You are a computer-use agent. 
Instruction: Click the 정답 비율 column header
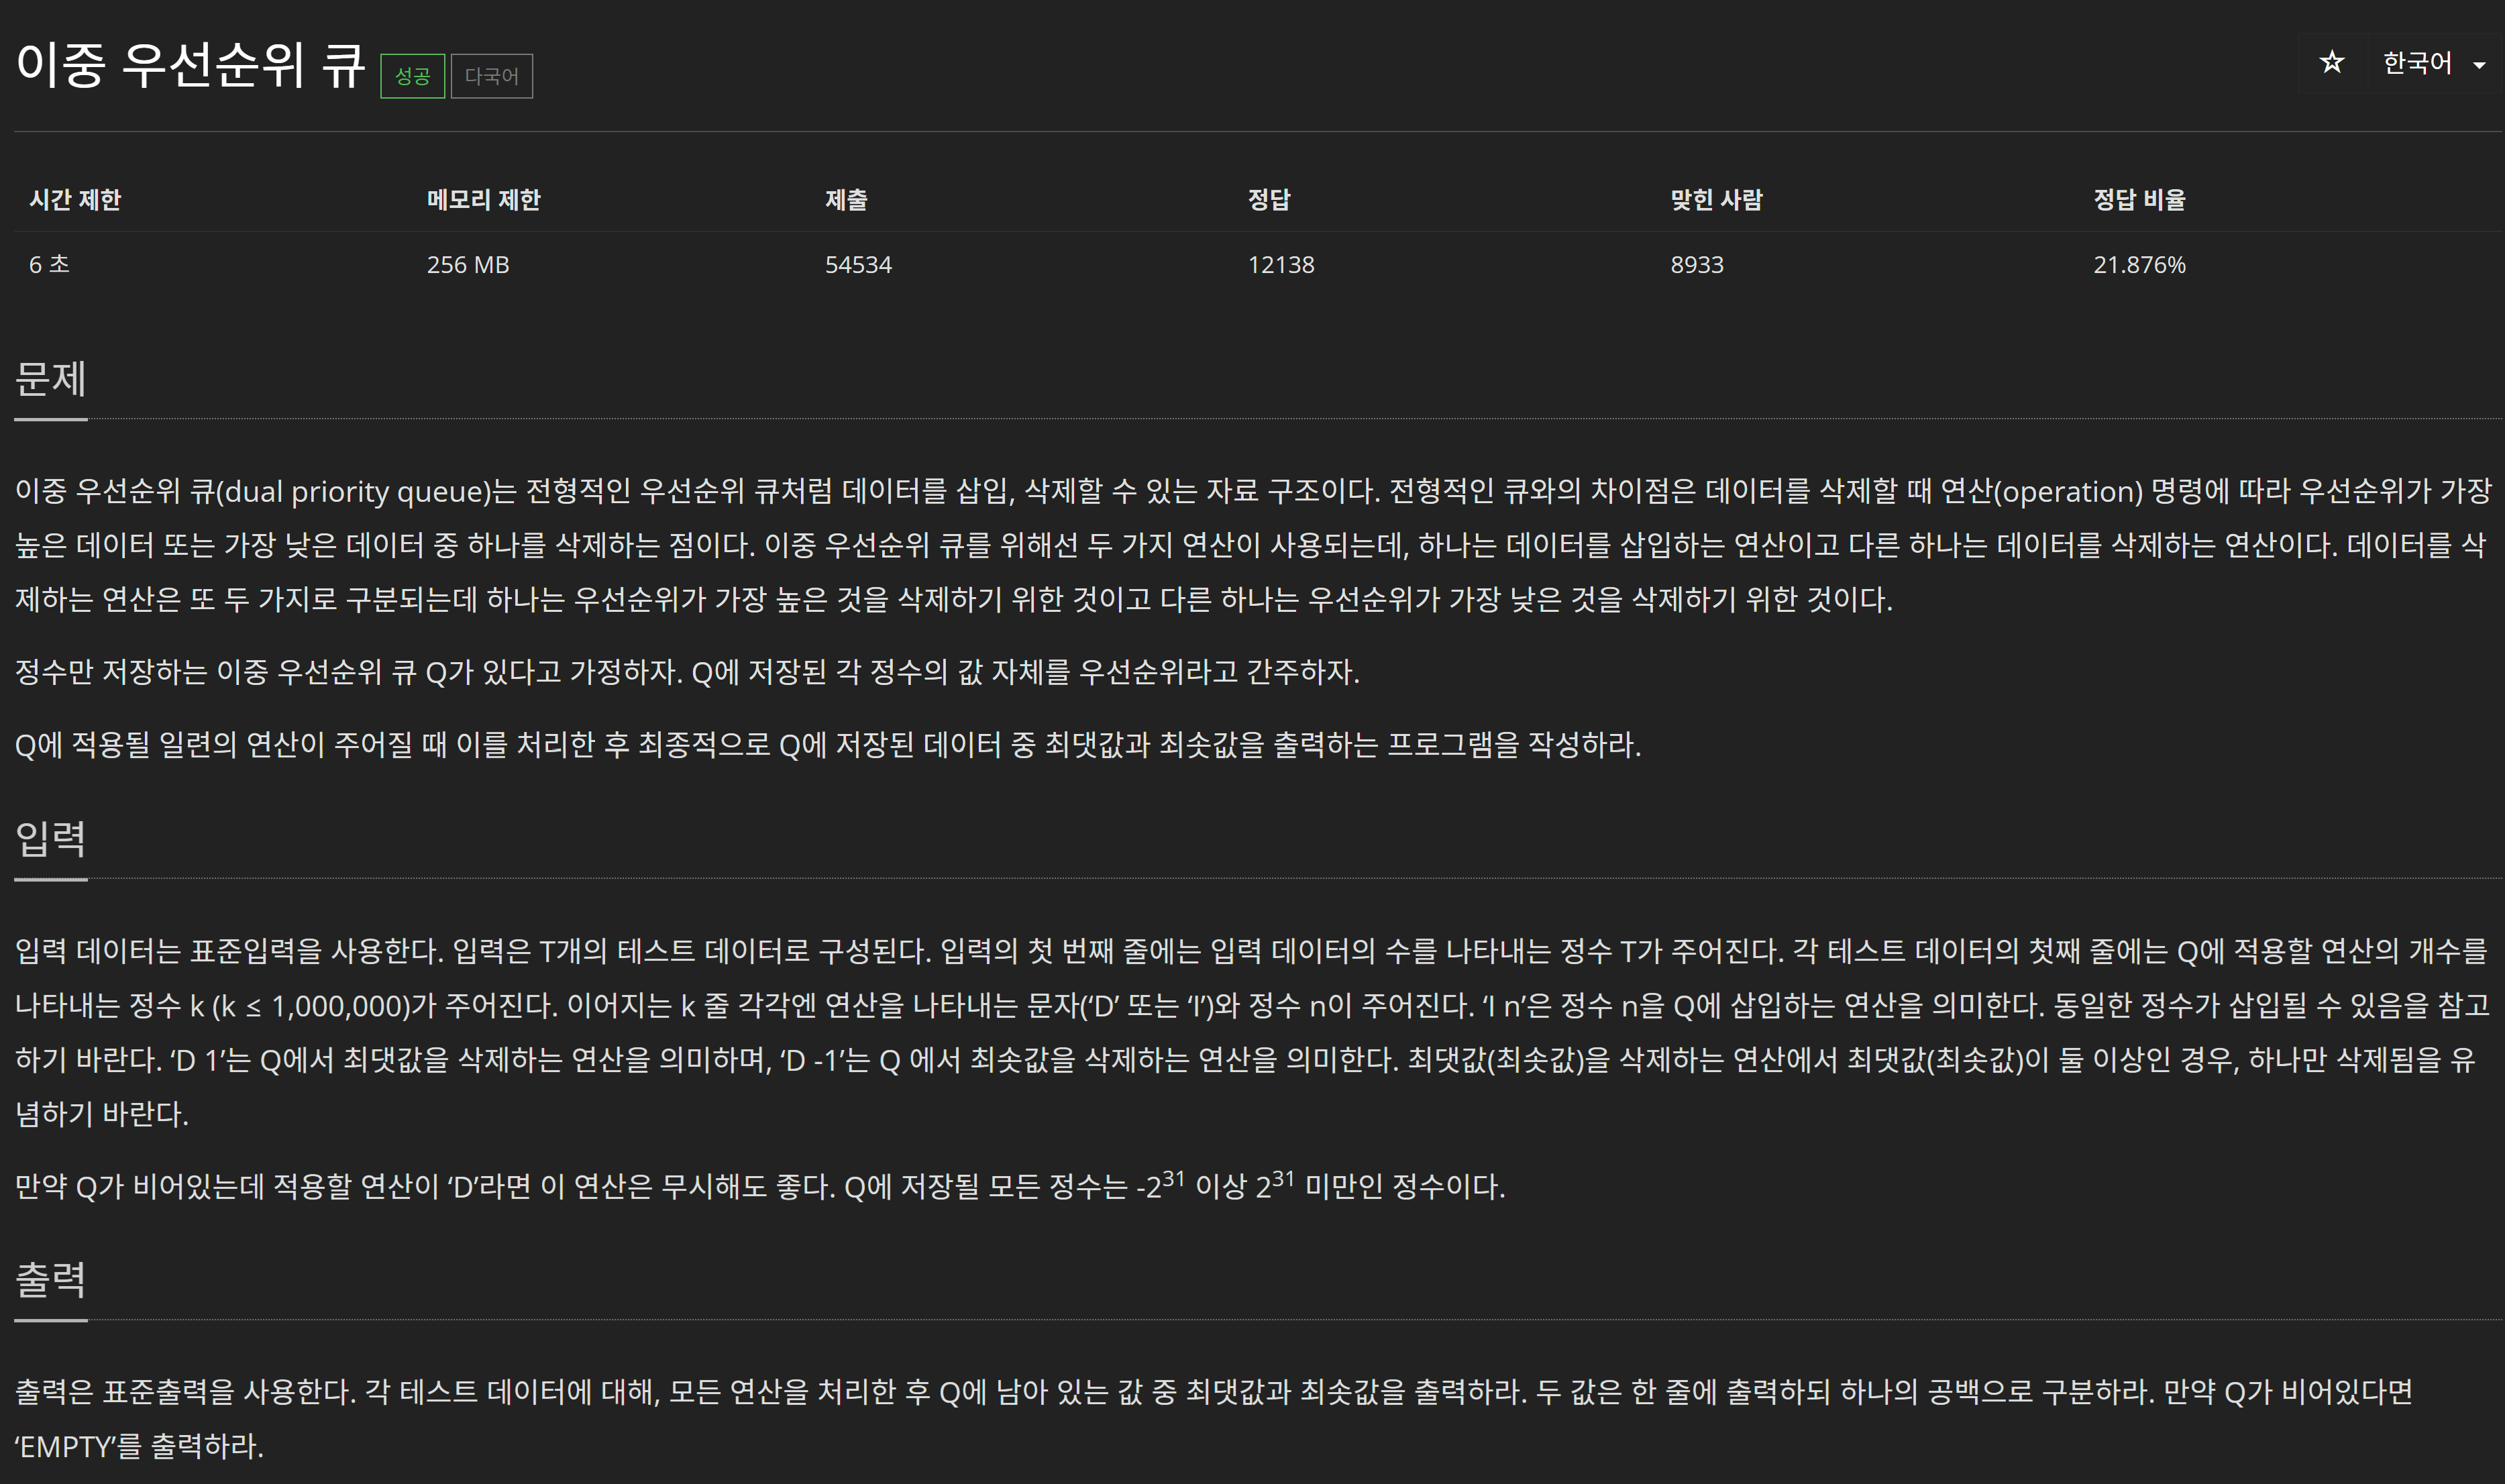click(2139, 200)
